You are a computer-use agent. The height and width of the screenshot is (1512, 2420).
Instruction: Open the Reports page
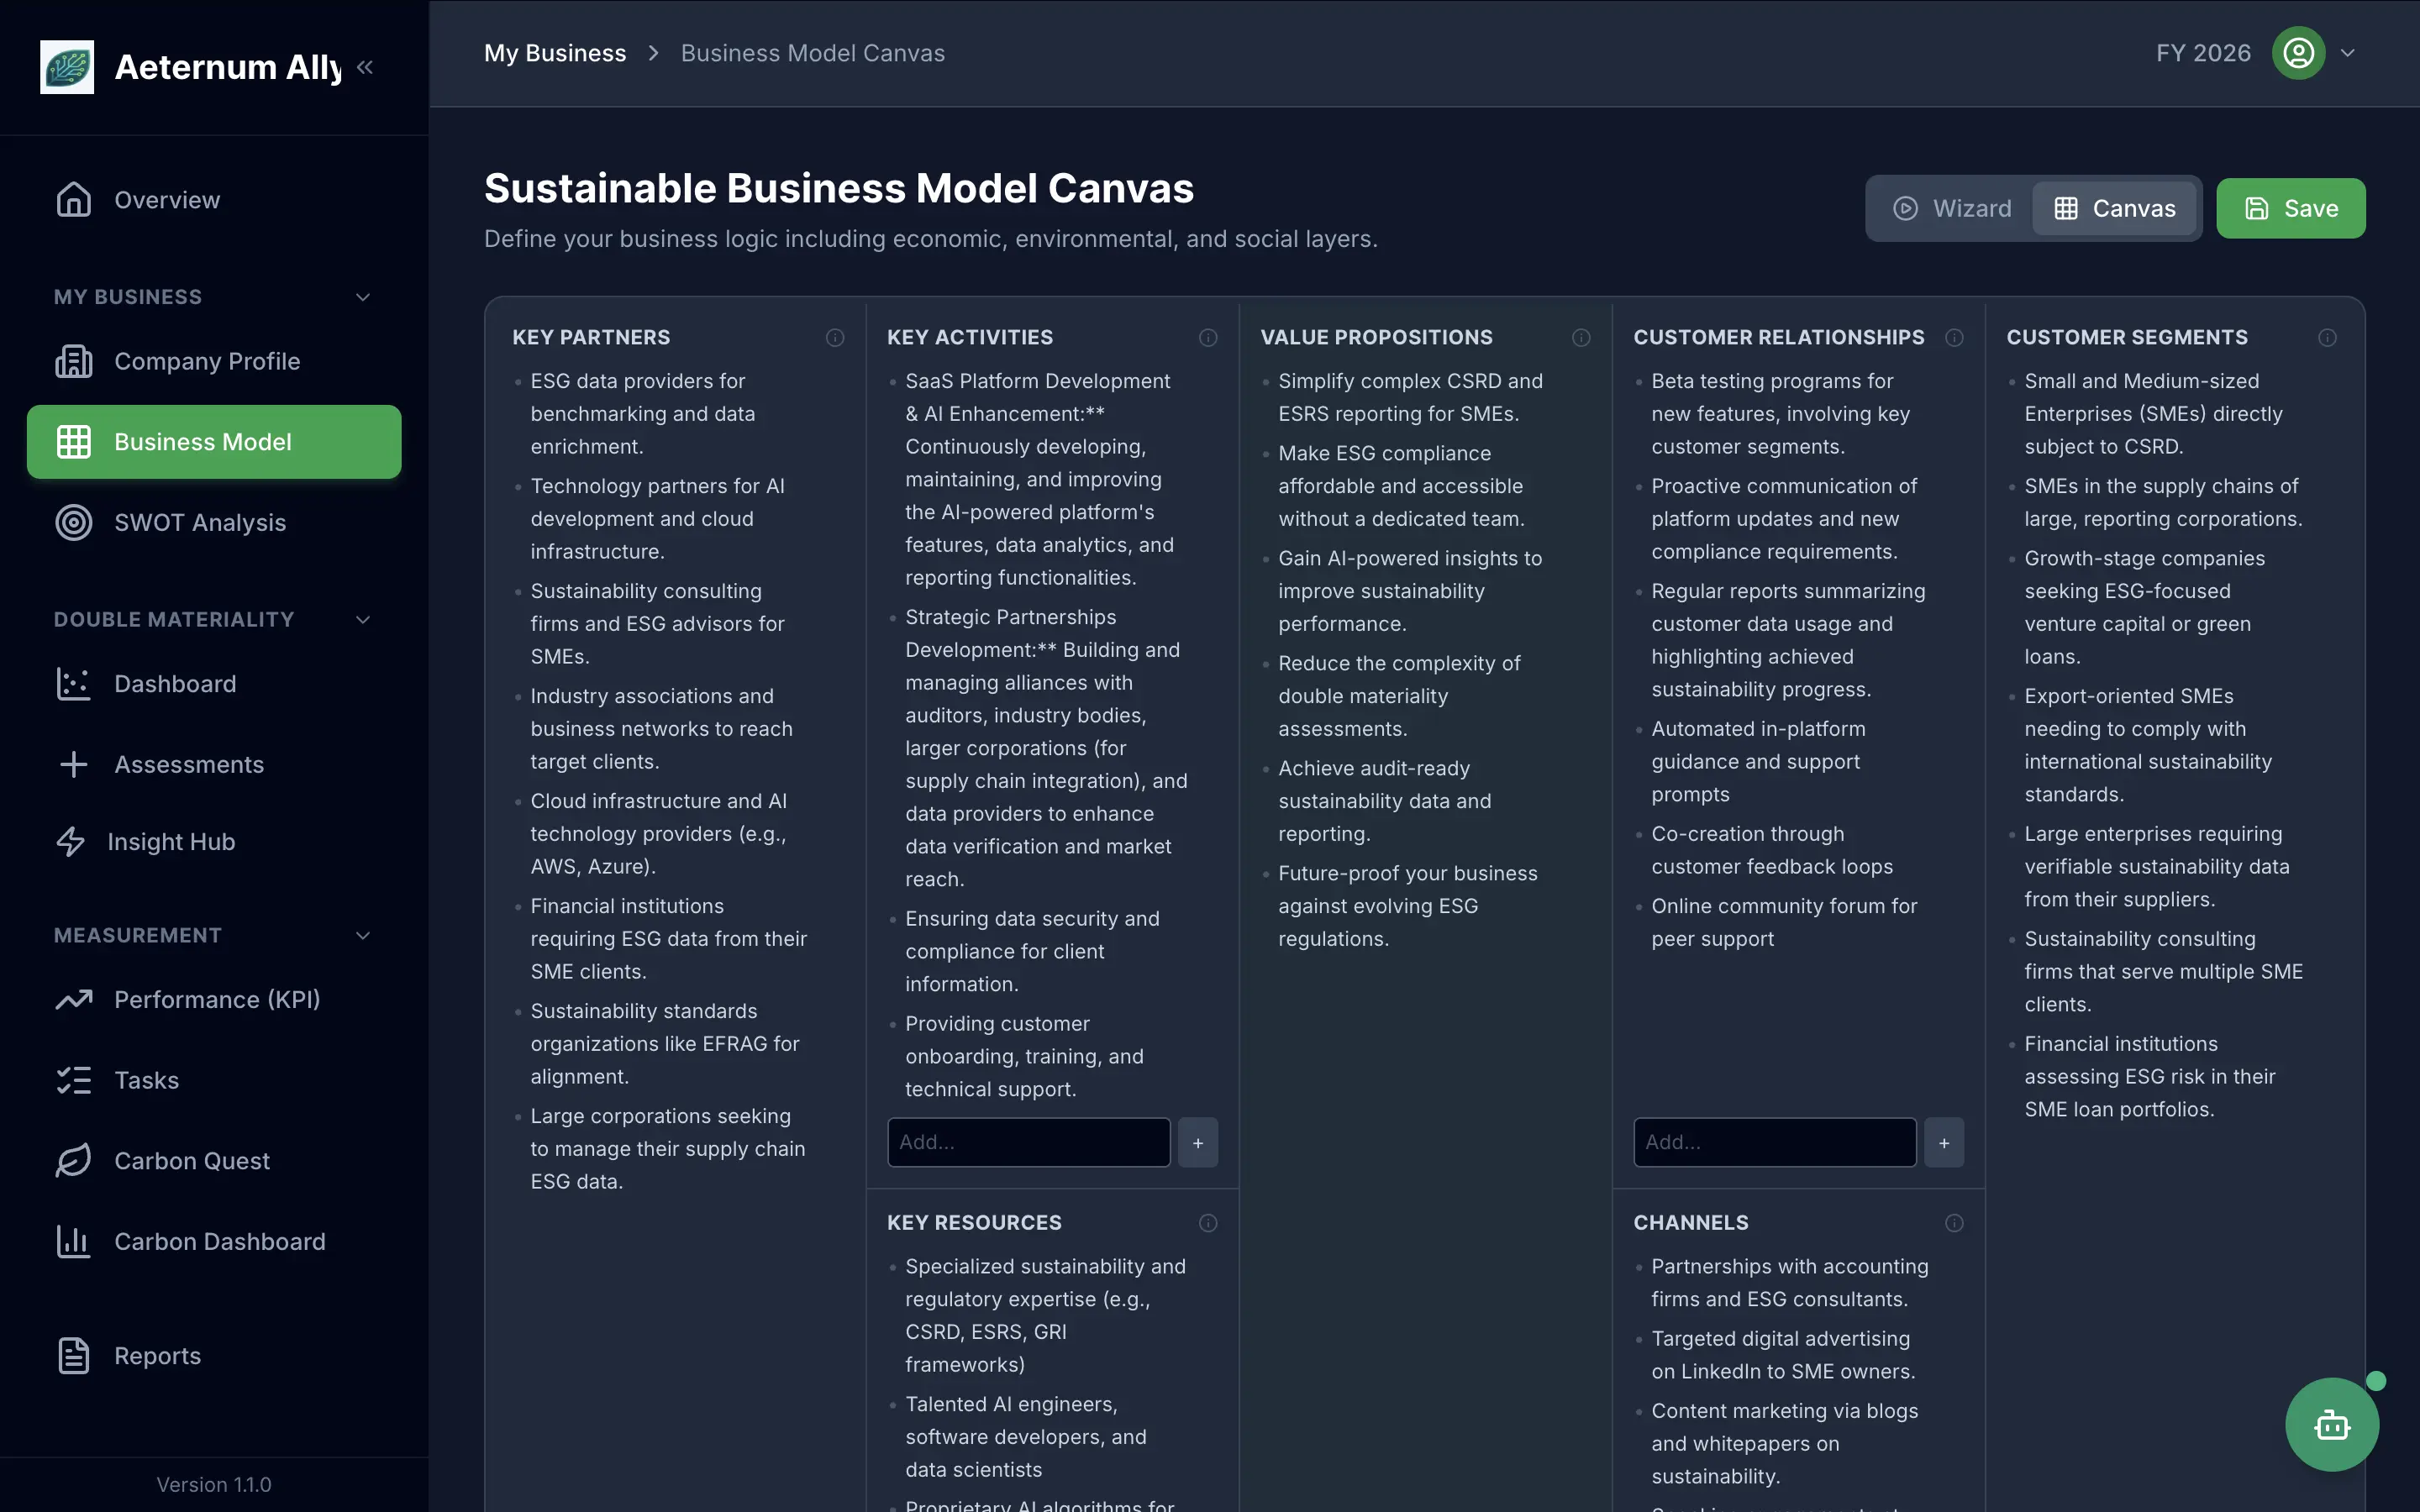click(214, 1356)
